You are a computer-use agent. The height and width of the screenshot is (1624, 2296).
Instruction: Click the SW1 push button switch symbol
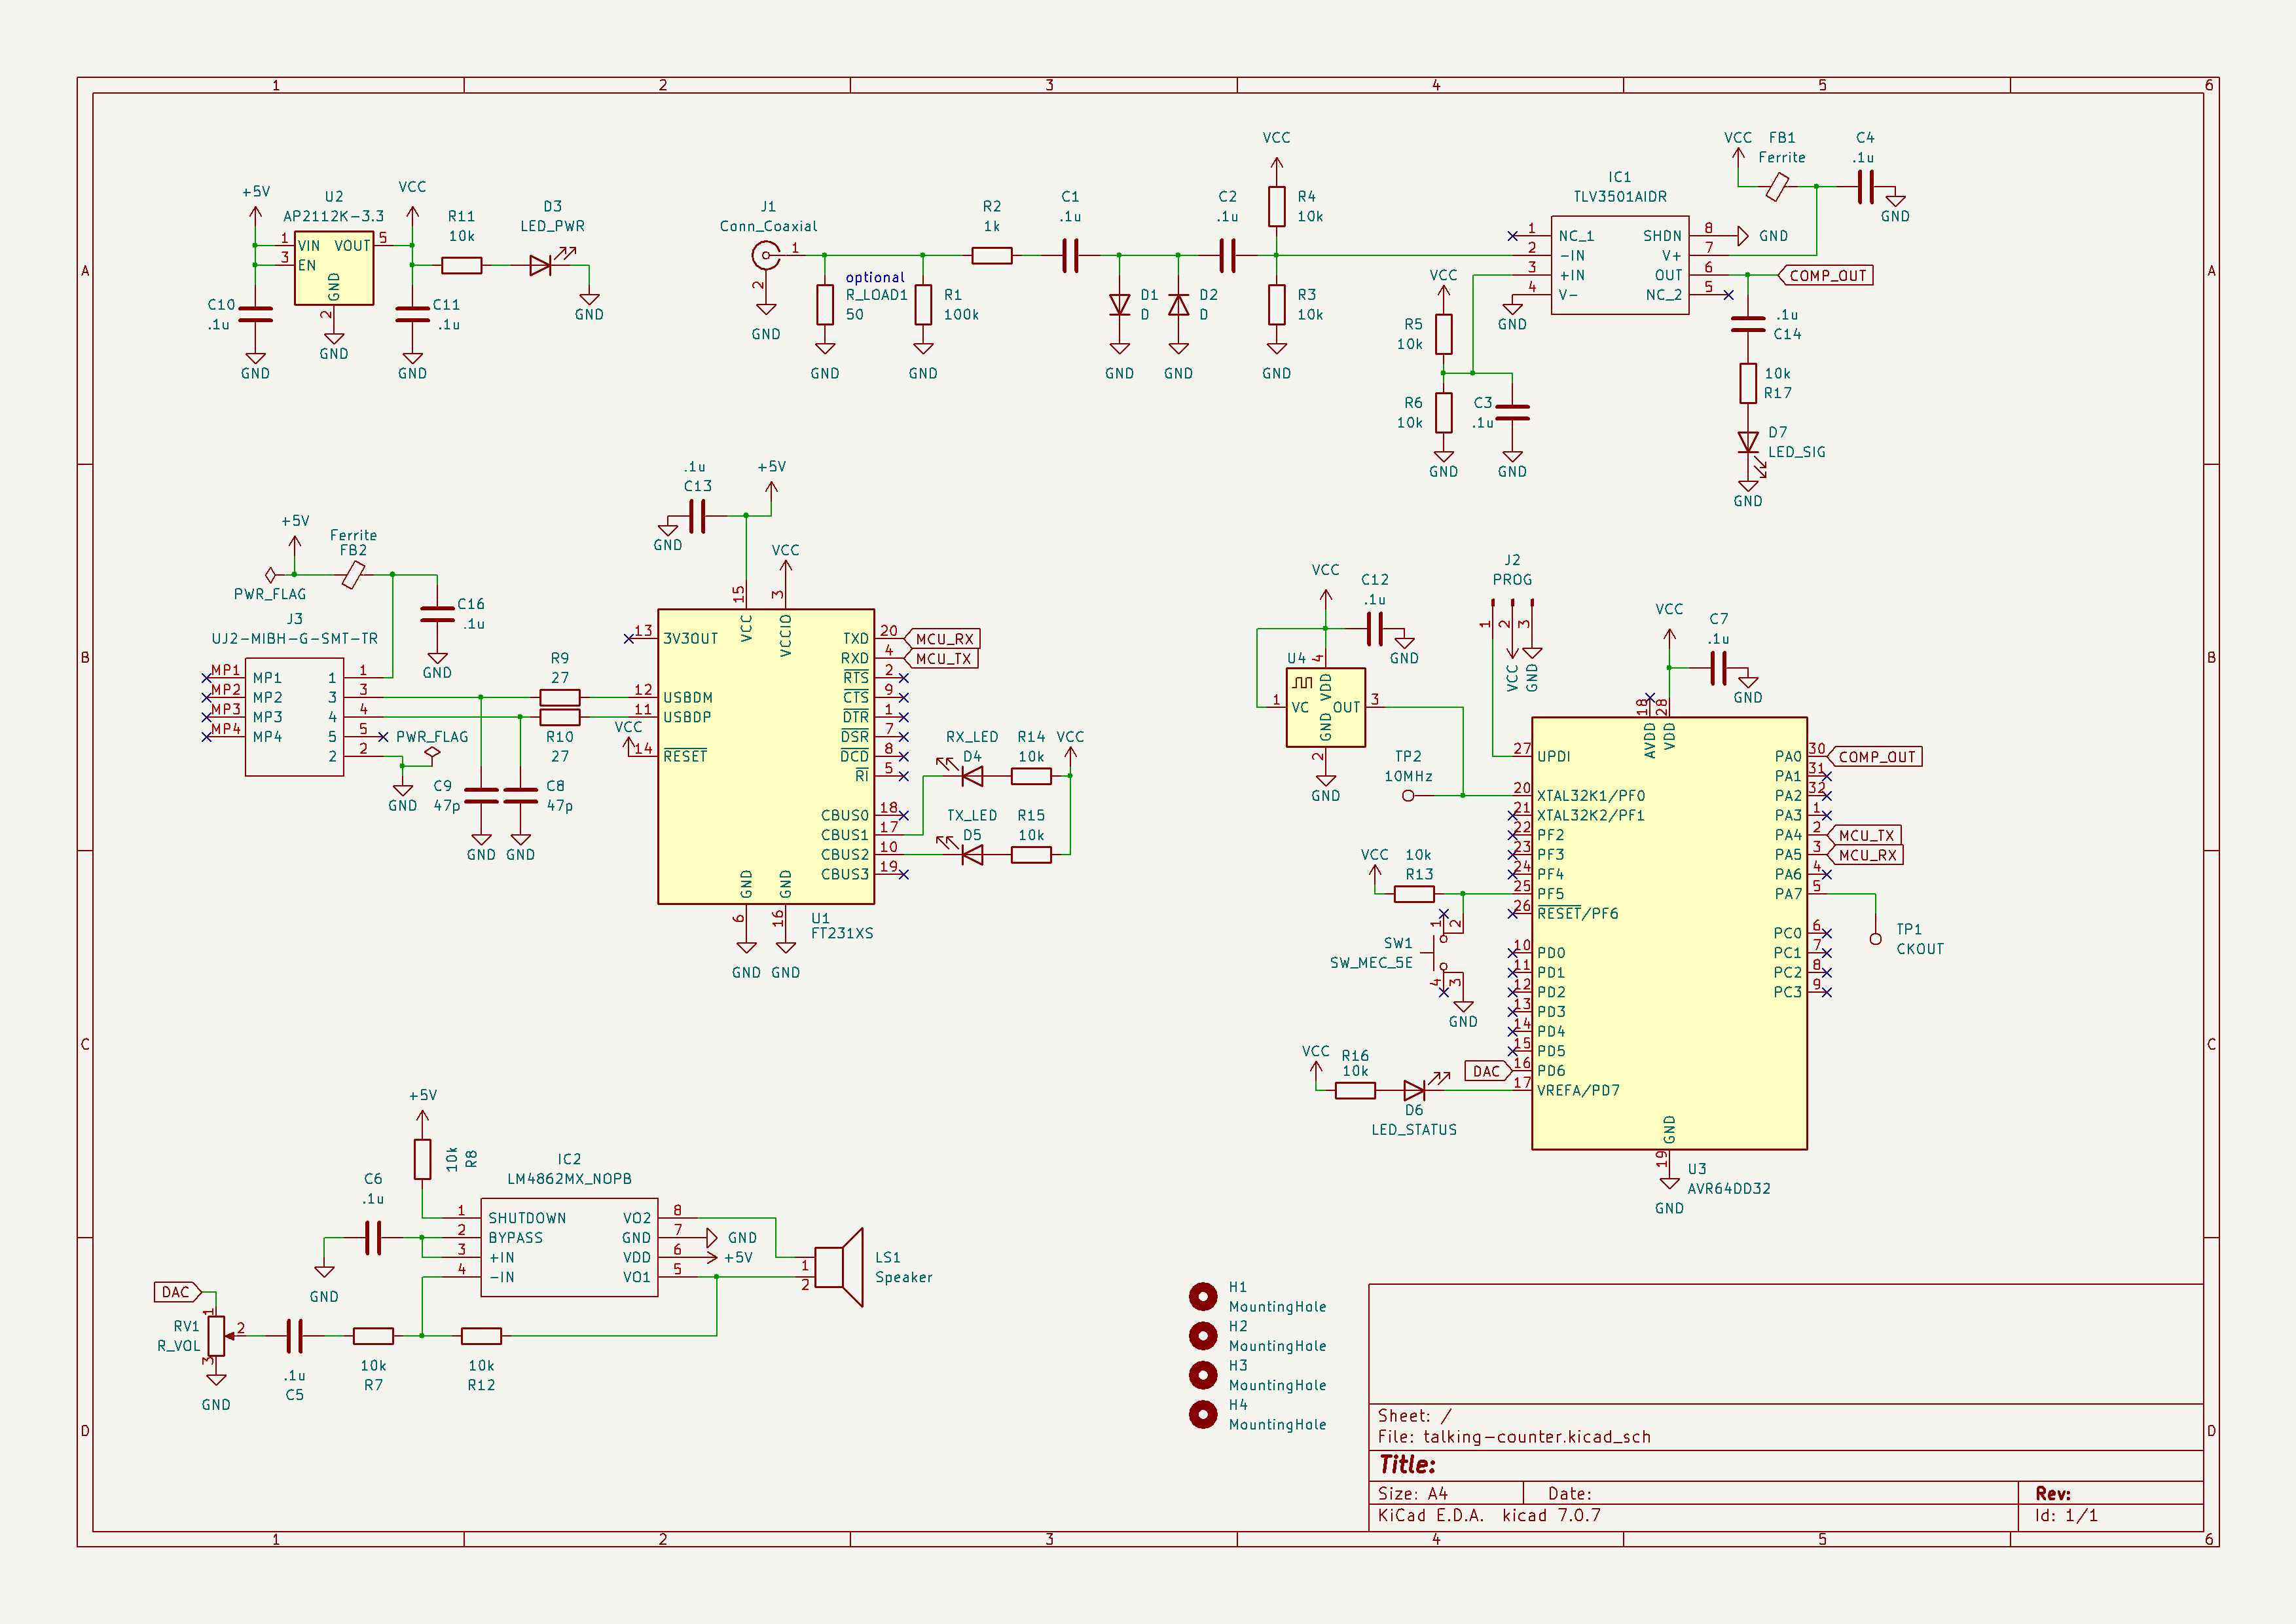1443,952
